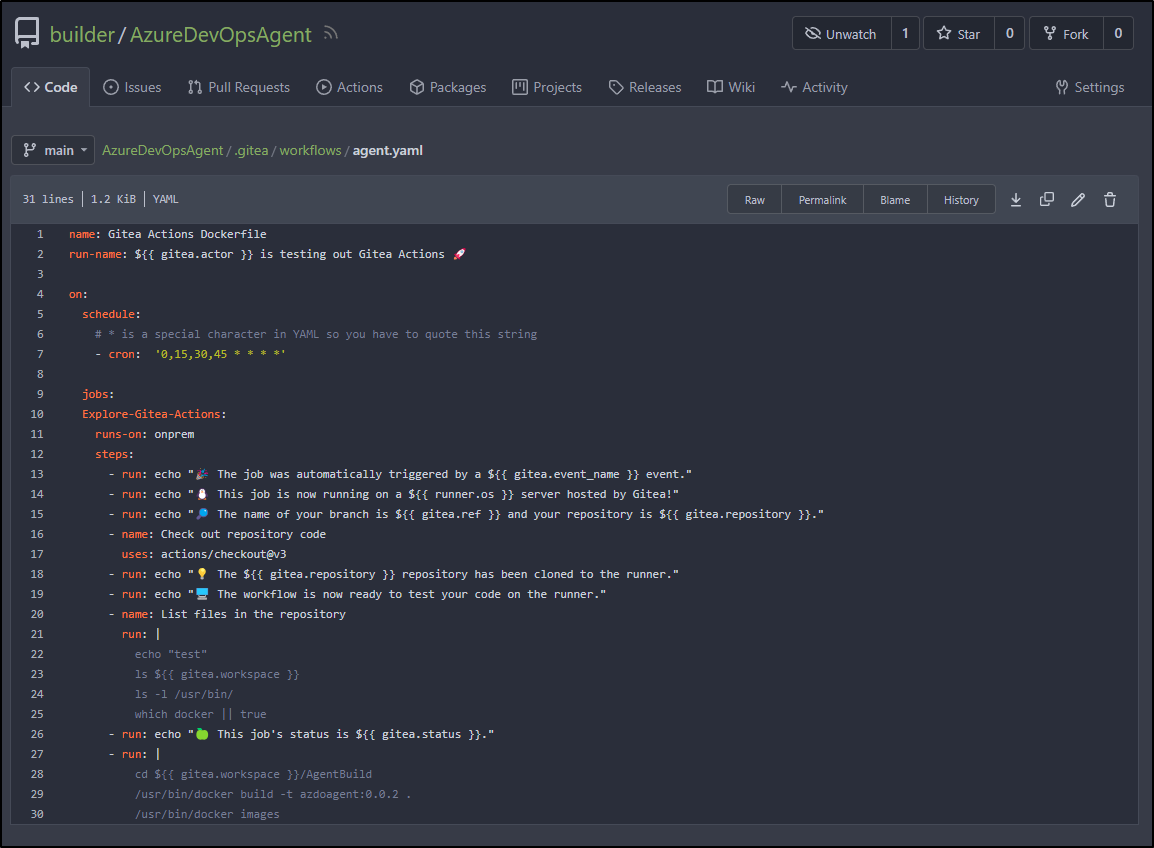Click 'name: Gitea Actions Dockerfile' text
1154x848 pixels.
168,234
